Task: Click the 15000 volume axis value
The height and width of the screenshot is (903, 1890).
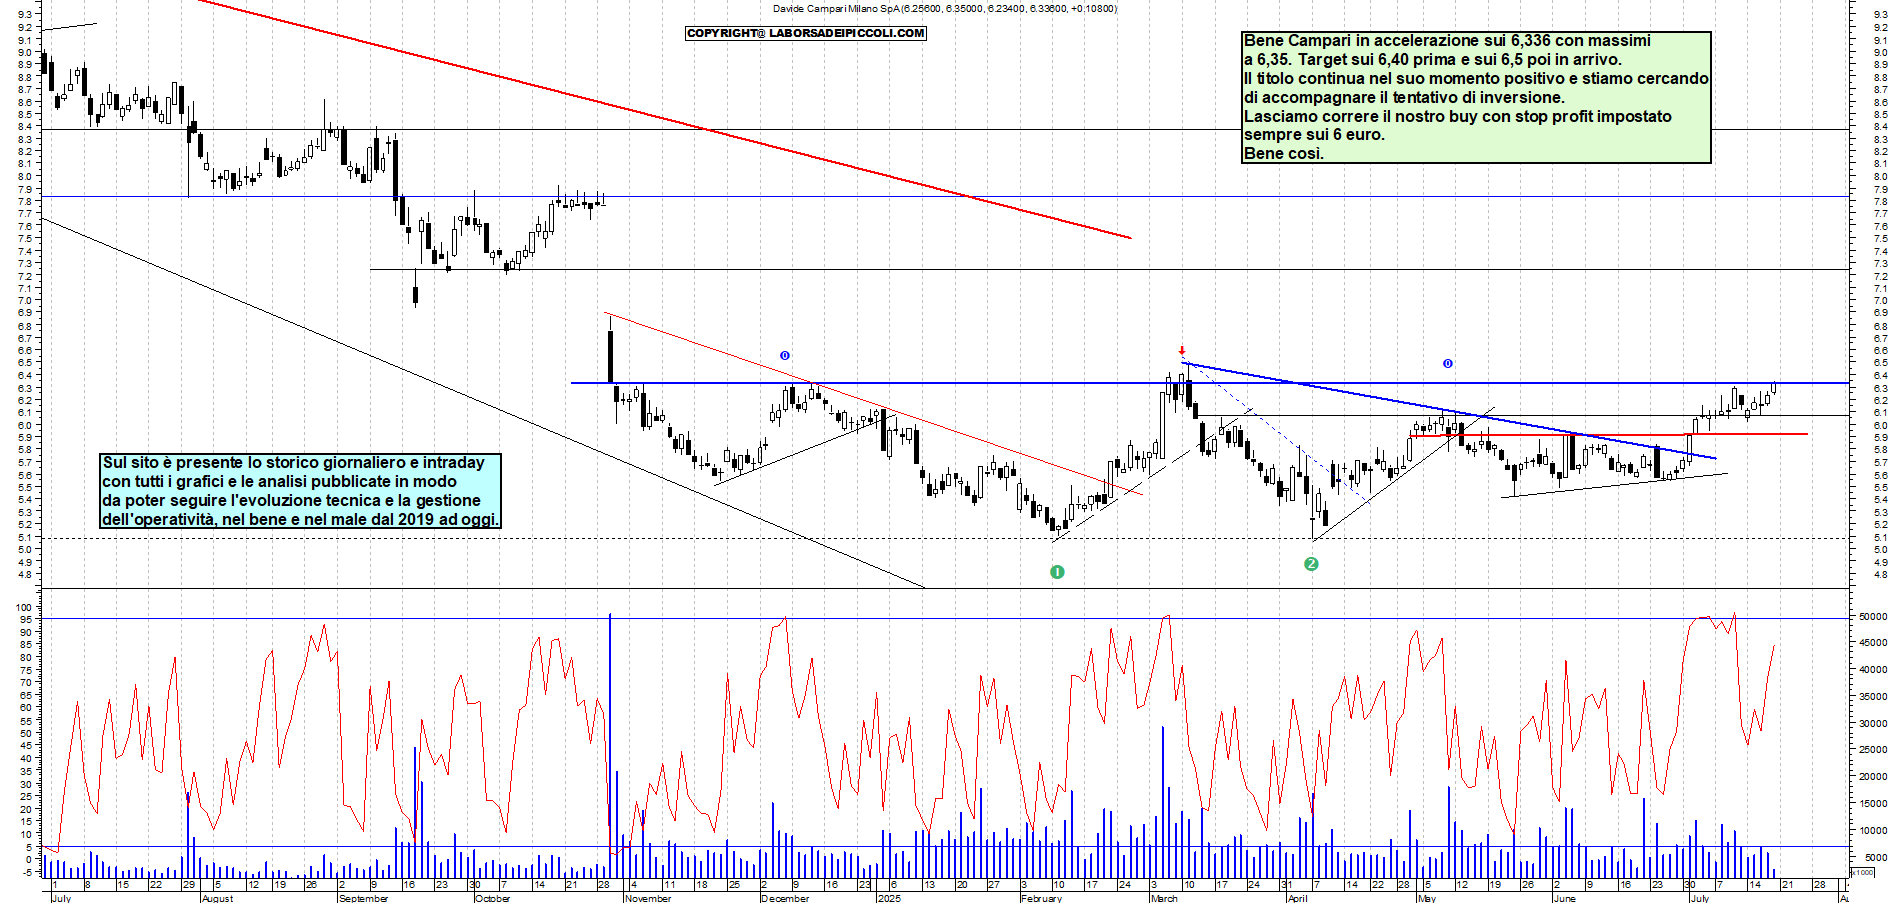Action: pos(1873,803)
